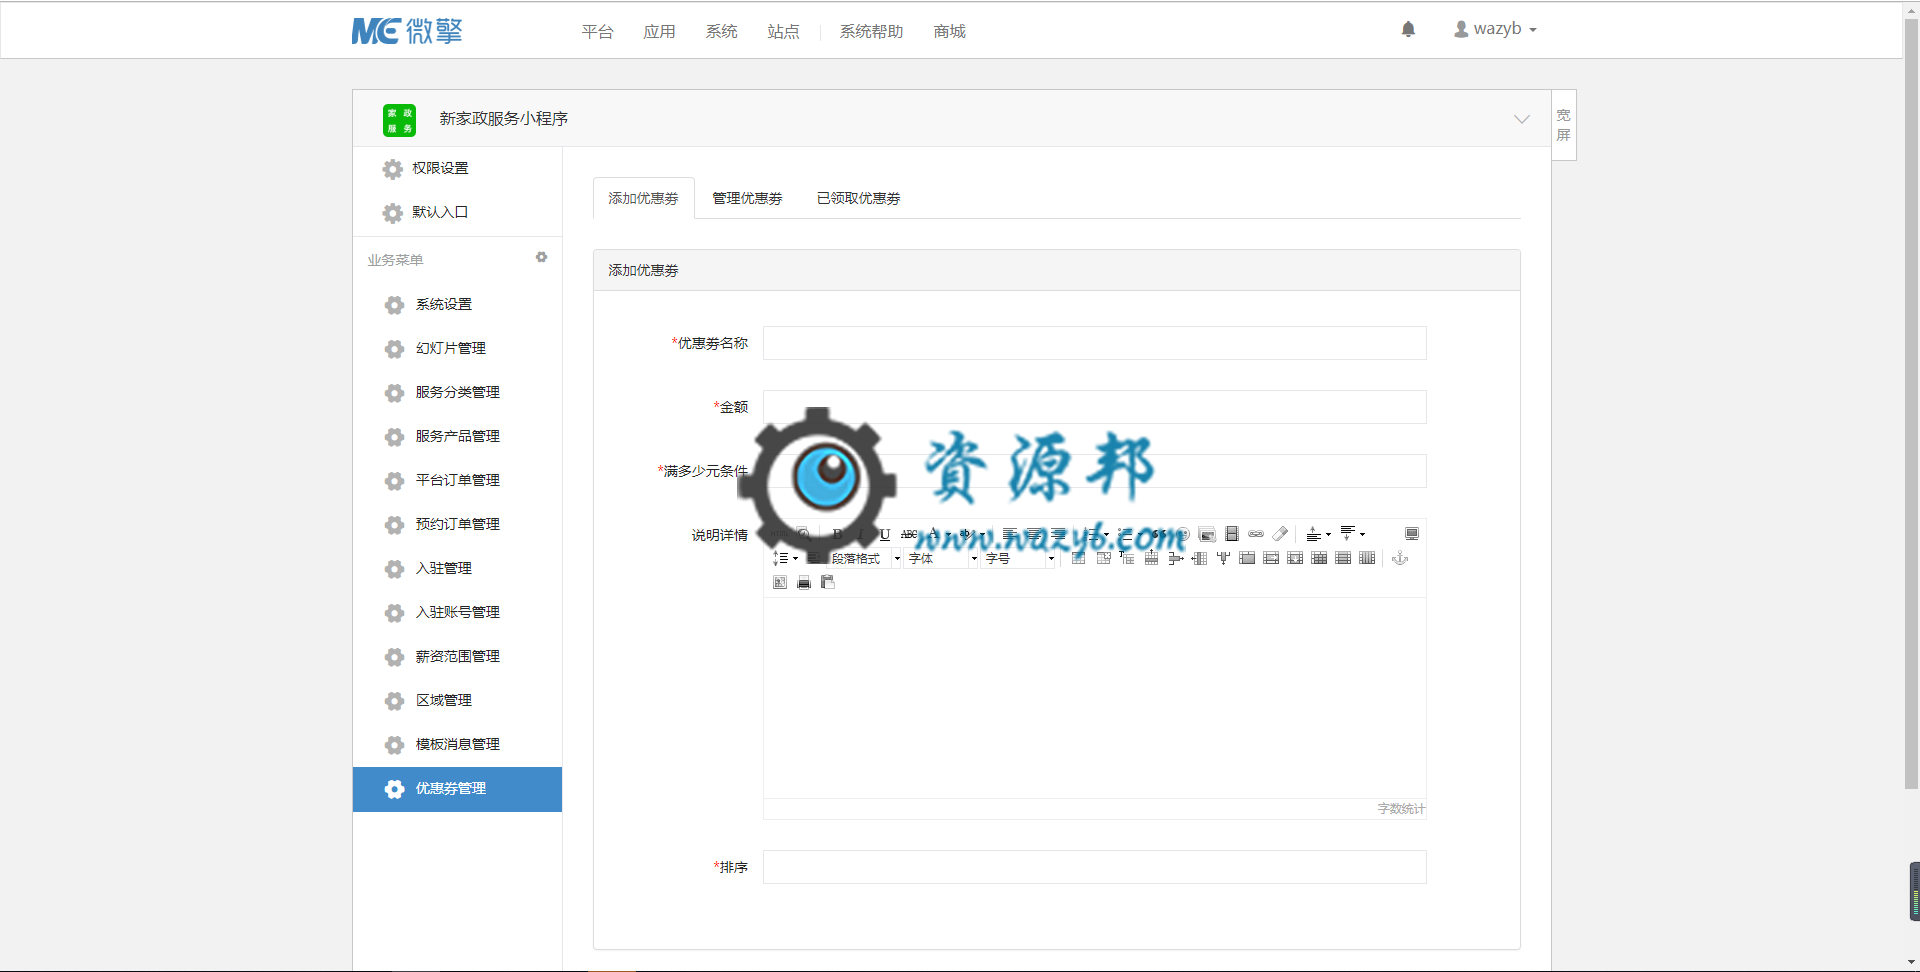Click the delete column icon
Viewport: 1920px width, 972px height.
pyautogui.click(x=1223, y=558)
